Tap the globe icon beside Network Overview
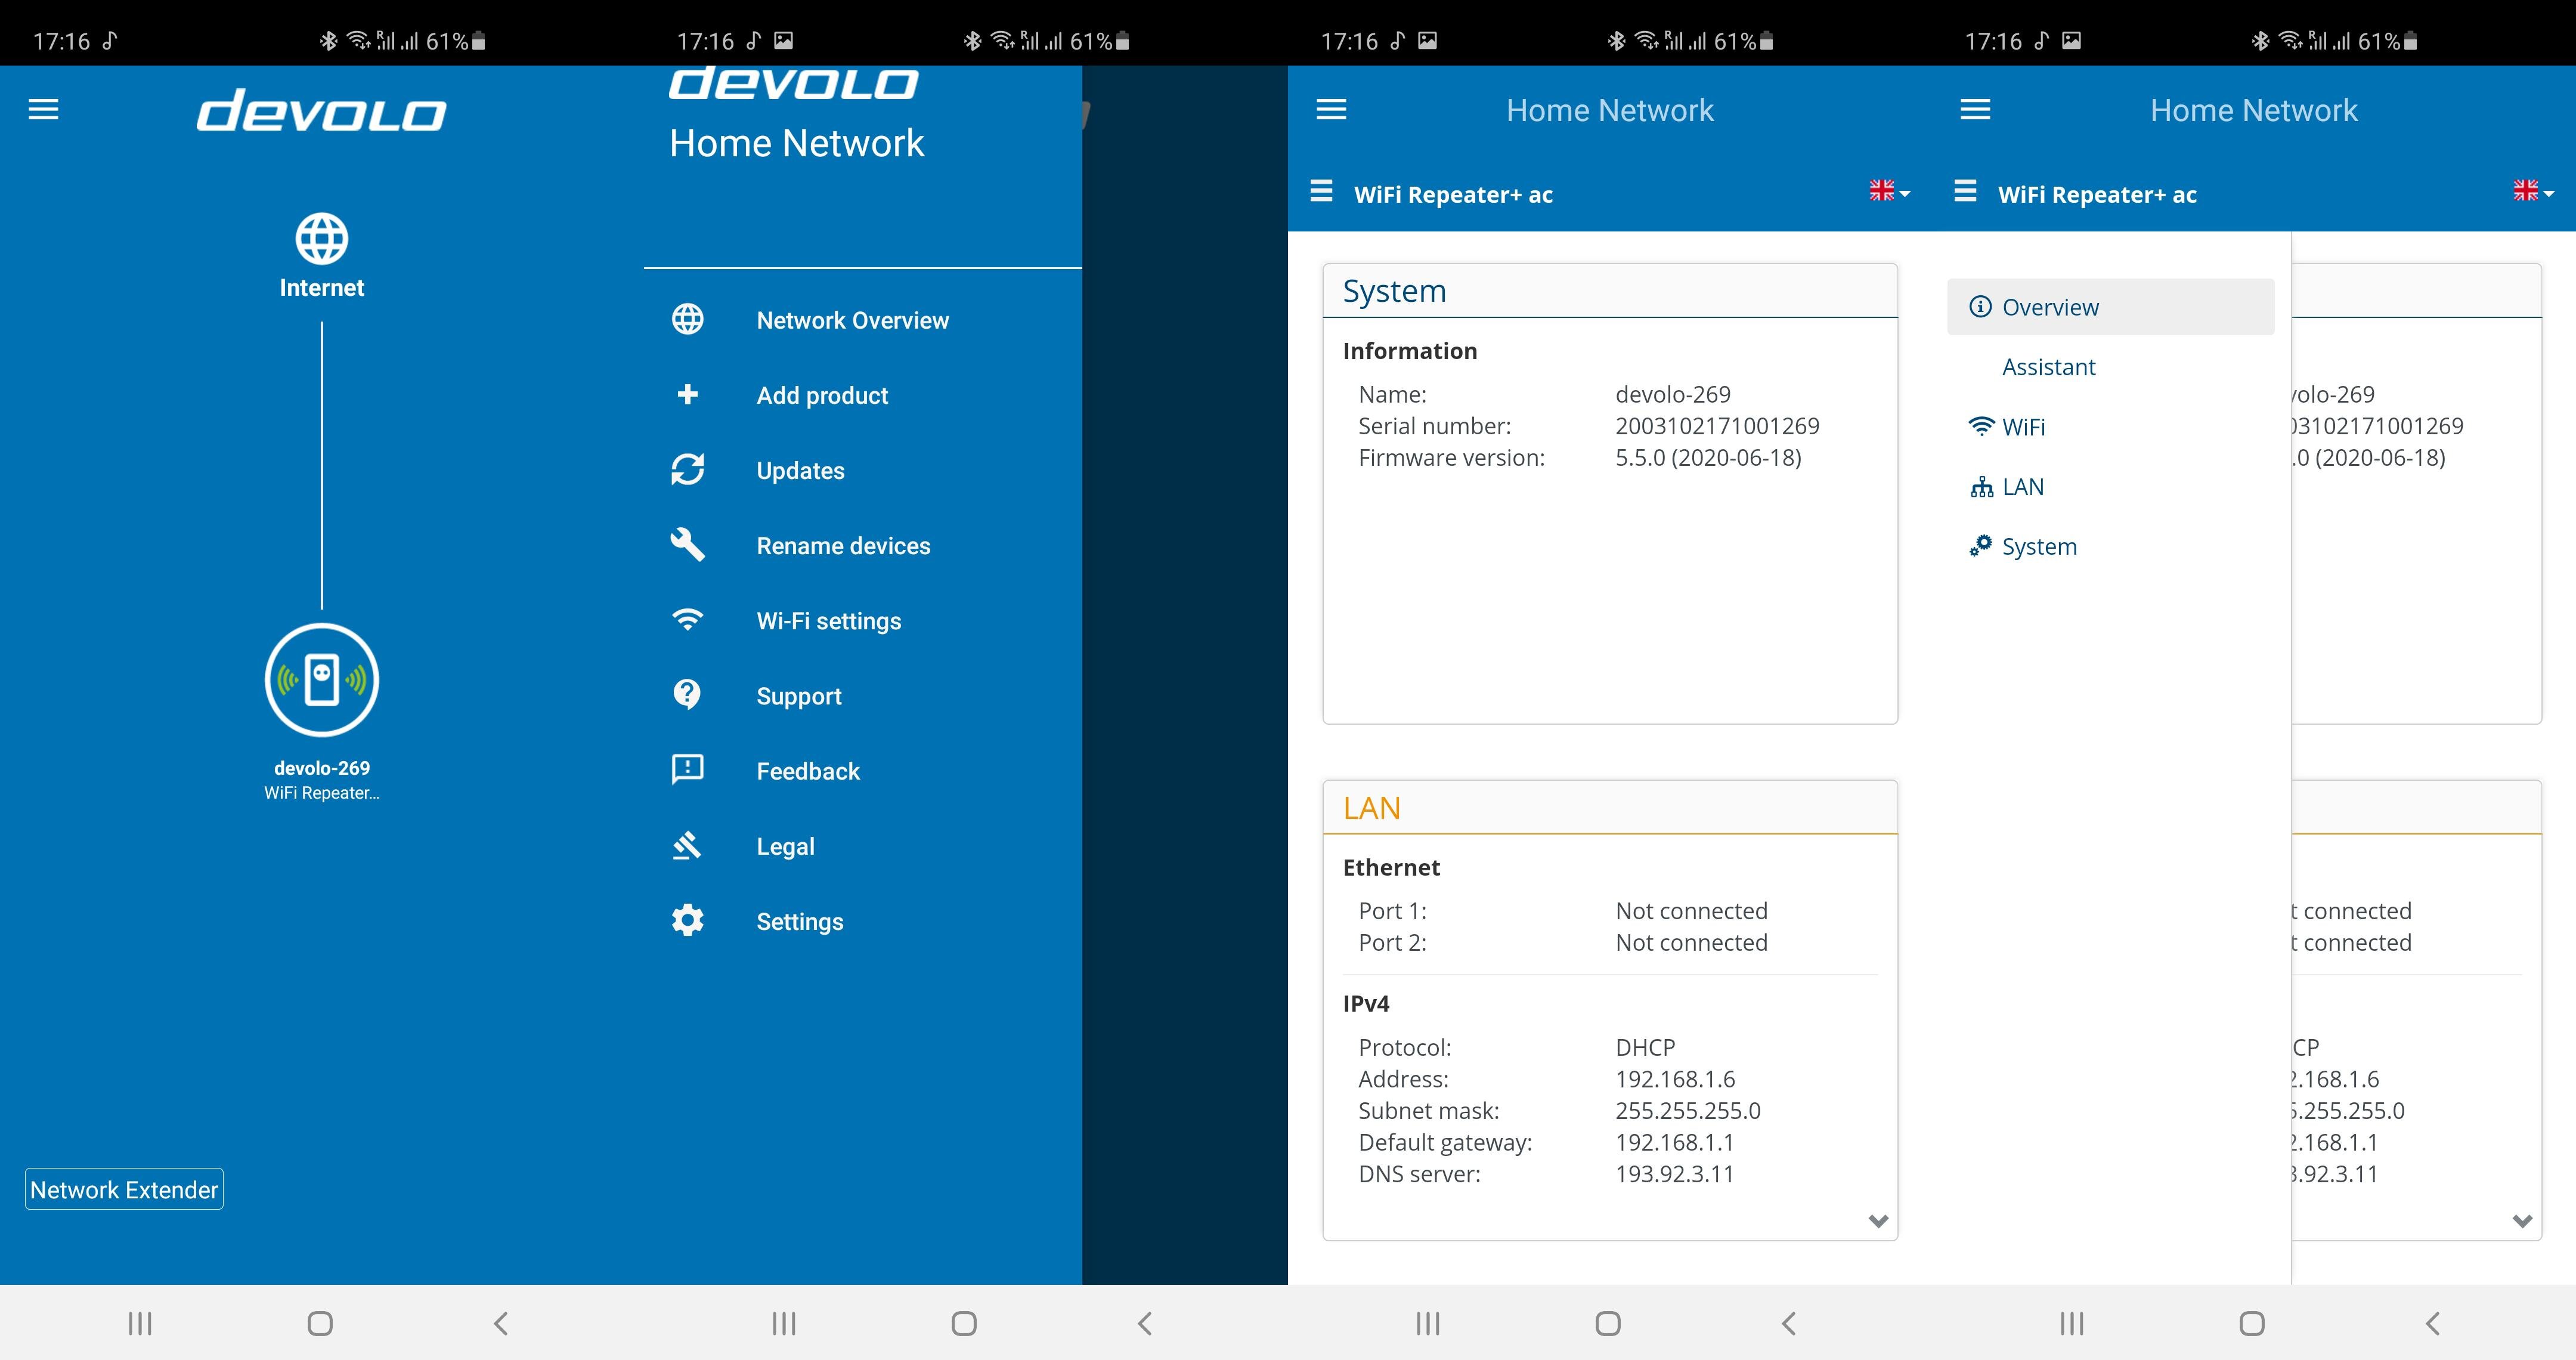This screenshot has width=2576, height=1360. pos(687,320)
